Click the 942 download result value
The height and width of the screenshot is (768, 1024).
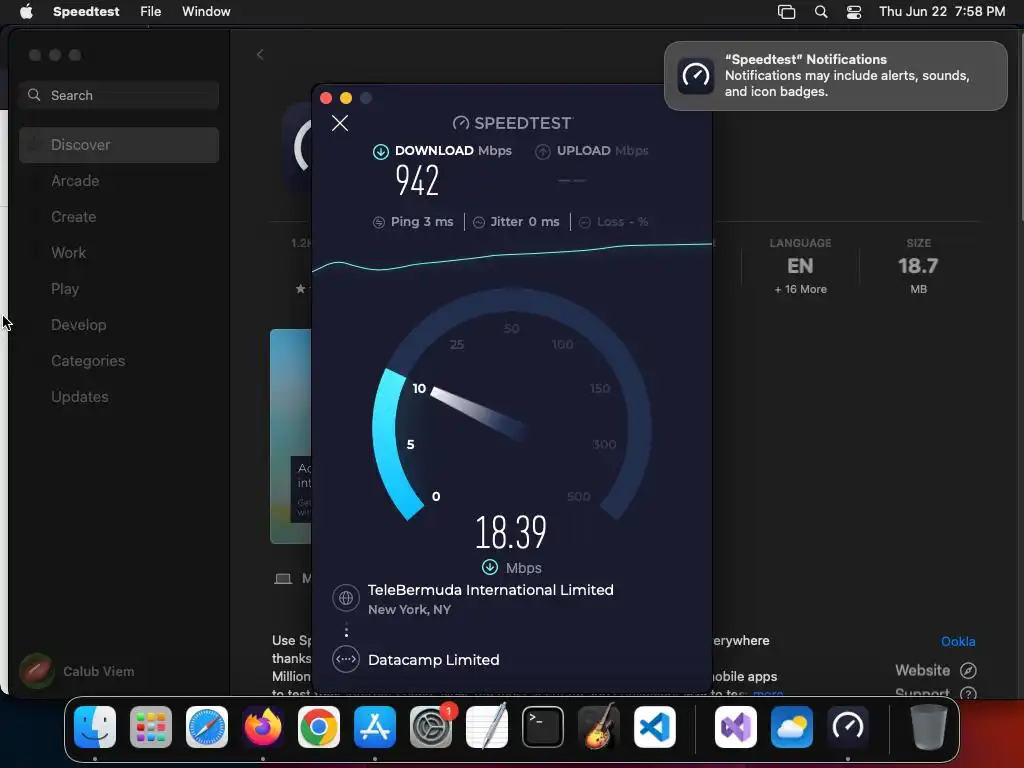[x=417, y=180]
